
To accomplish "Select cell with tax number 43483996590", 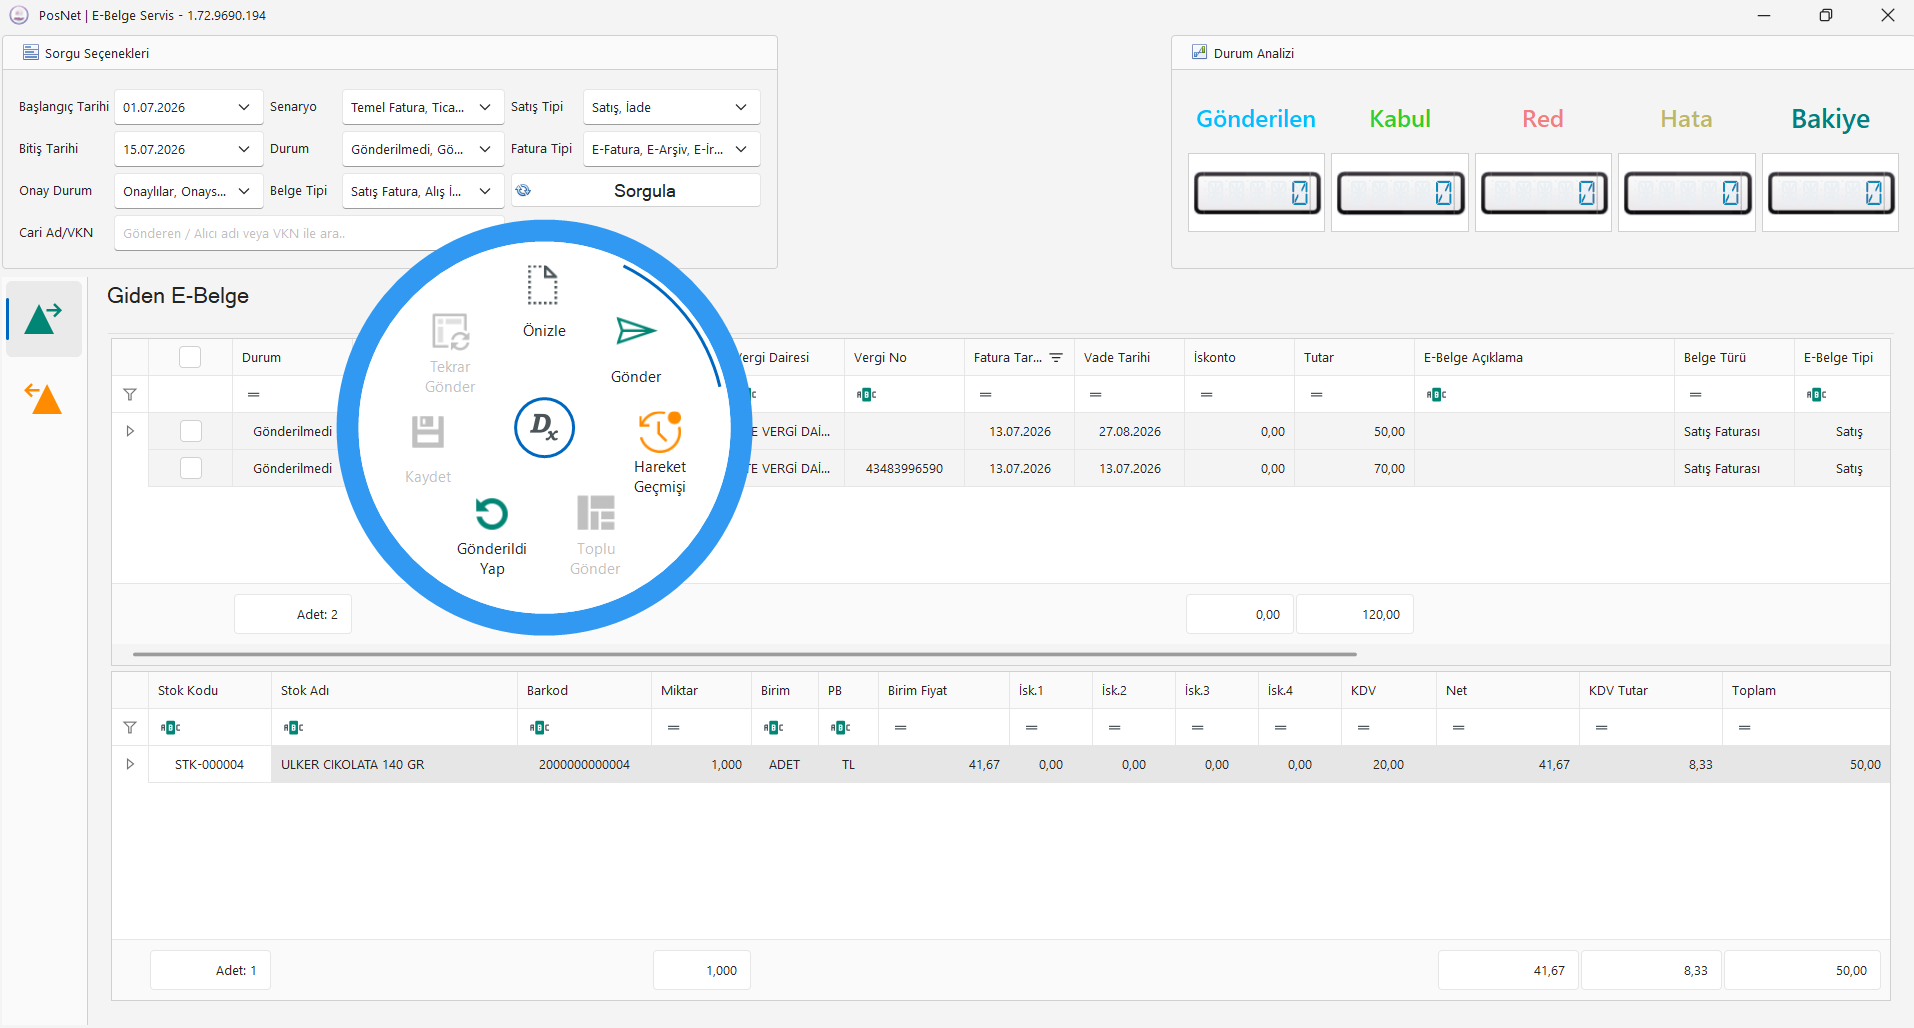I will (904, 468).
